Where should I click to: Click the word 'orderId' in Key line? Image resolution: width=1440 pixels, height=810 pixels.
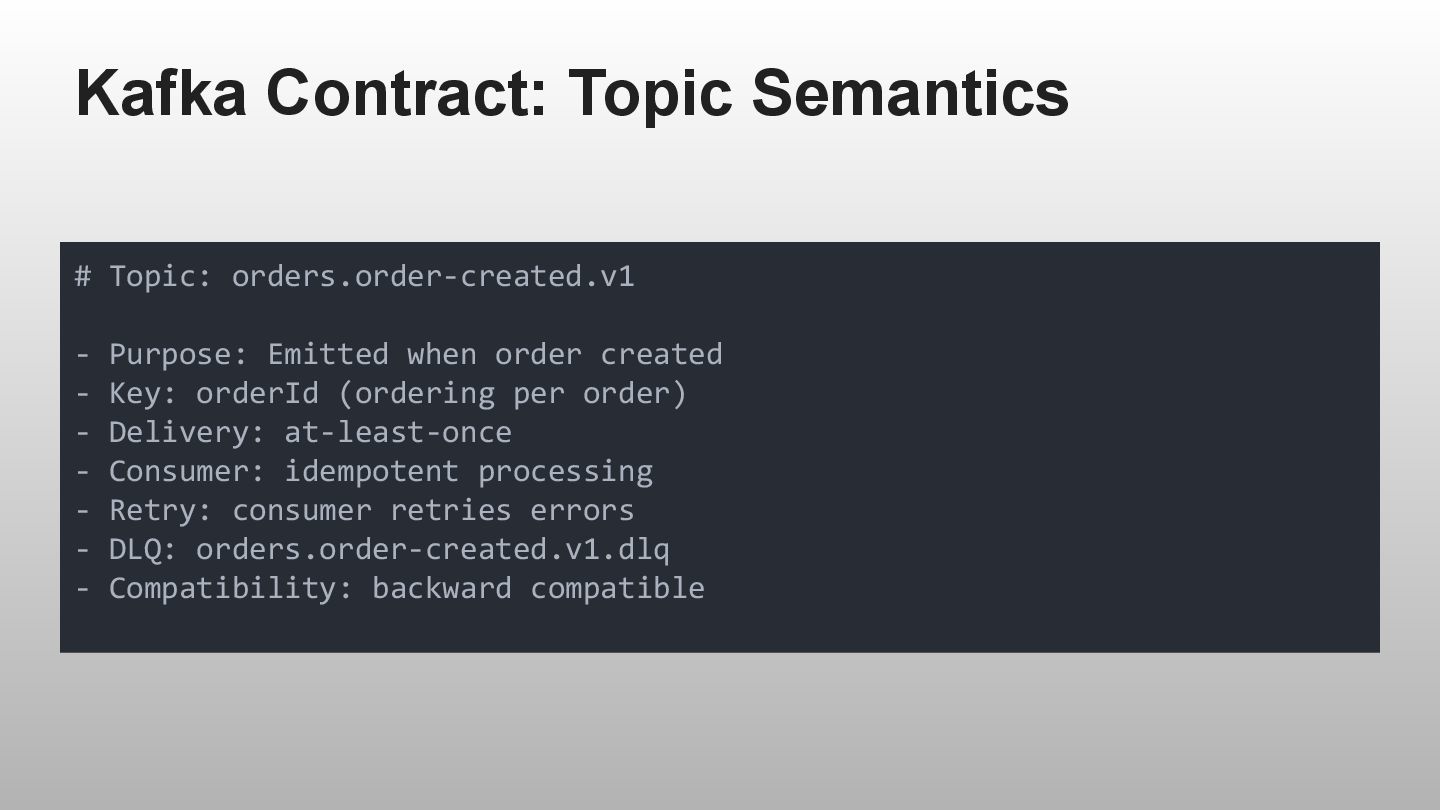click(x=257, y=393)
